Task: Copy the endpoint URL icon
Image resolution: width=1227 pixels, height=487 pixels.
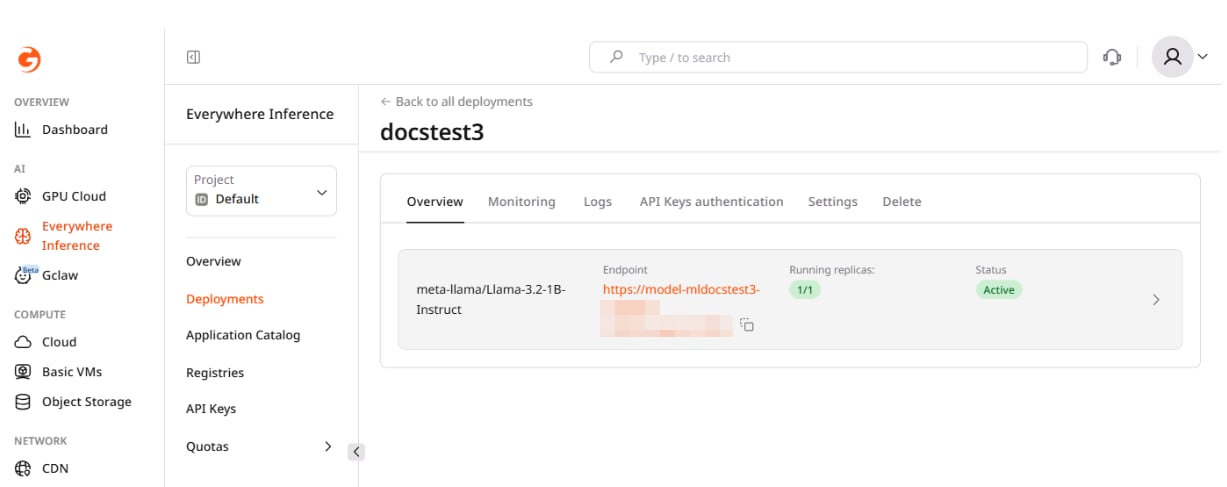Action: (x=746, y=325)
